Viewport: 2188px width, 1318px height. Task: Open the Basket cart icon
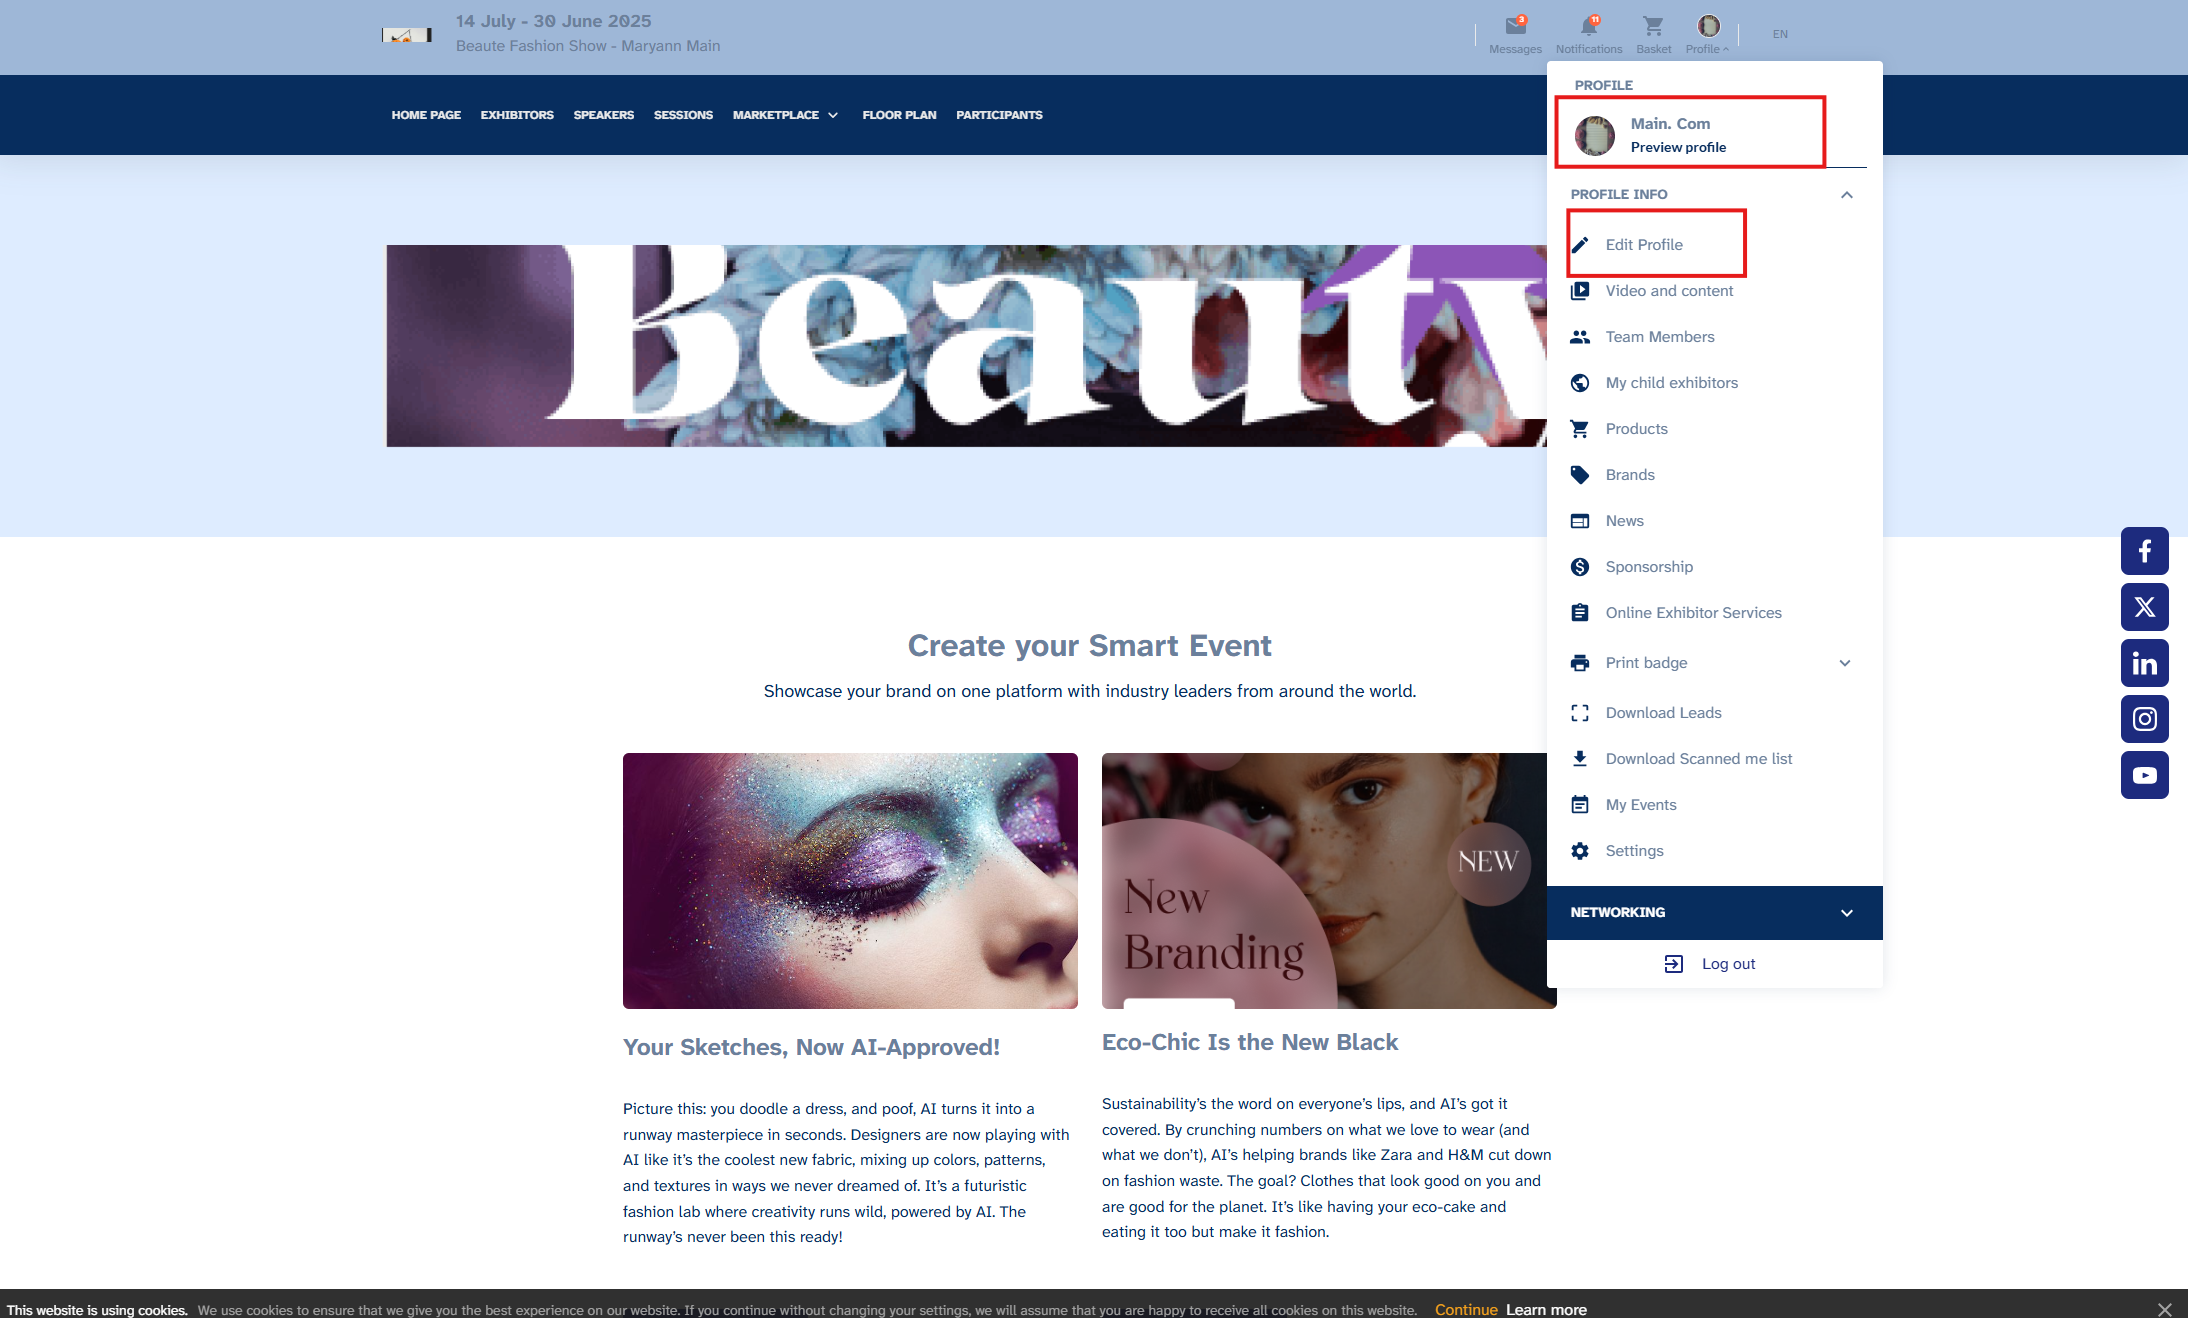[x=1653, y=27]
